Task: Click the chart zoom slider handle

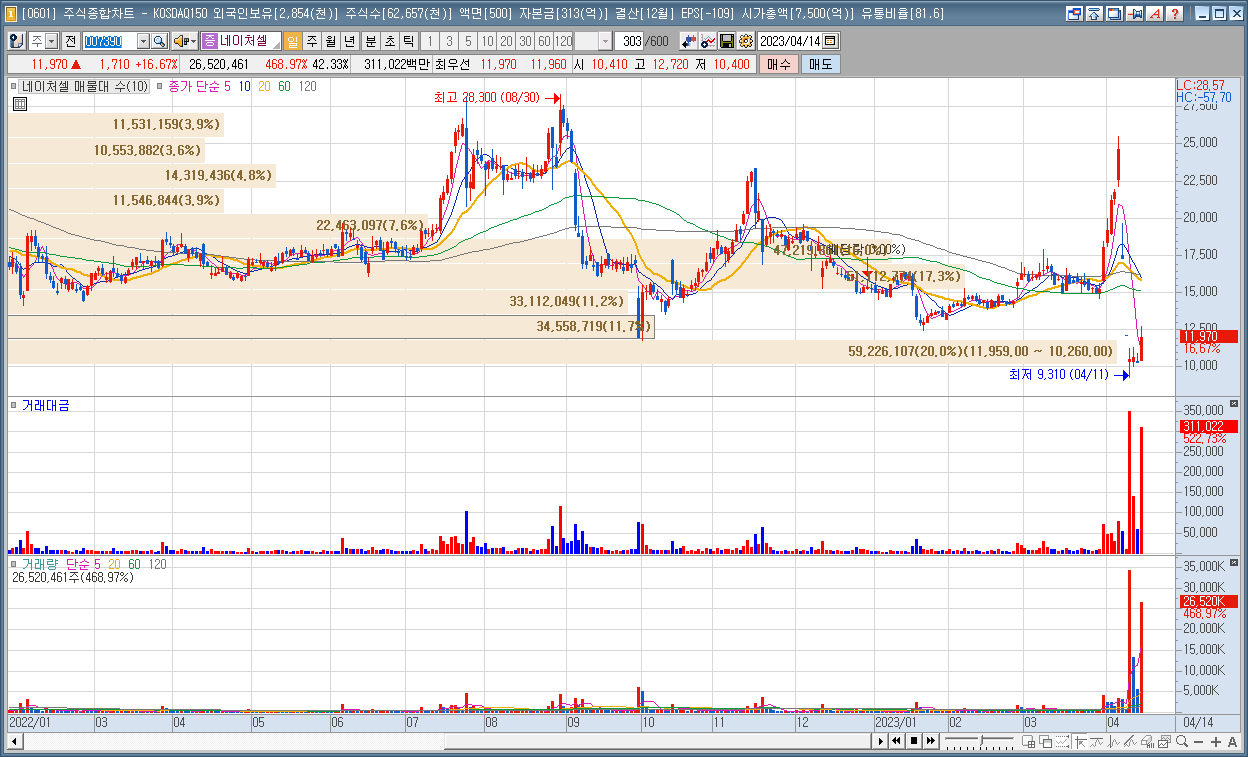Action: (981, 740)
